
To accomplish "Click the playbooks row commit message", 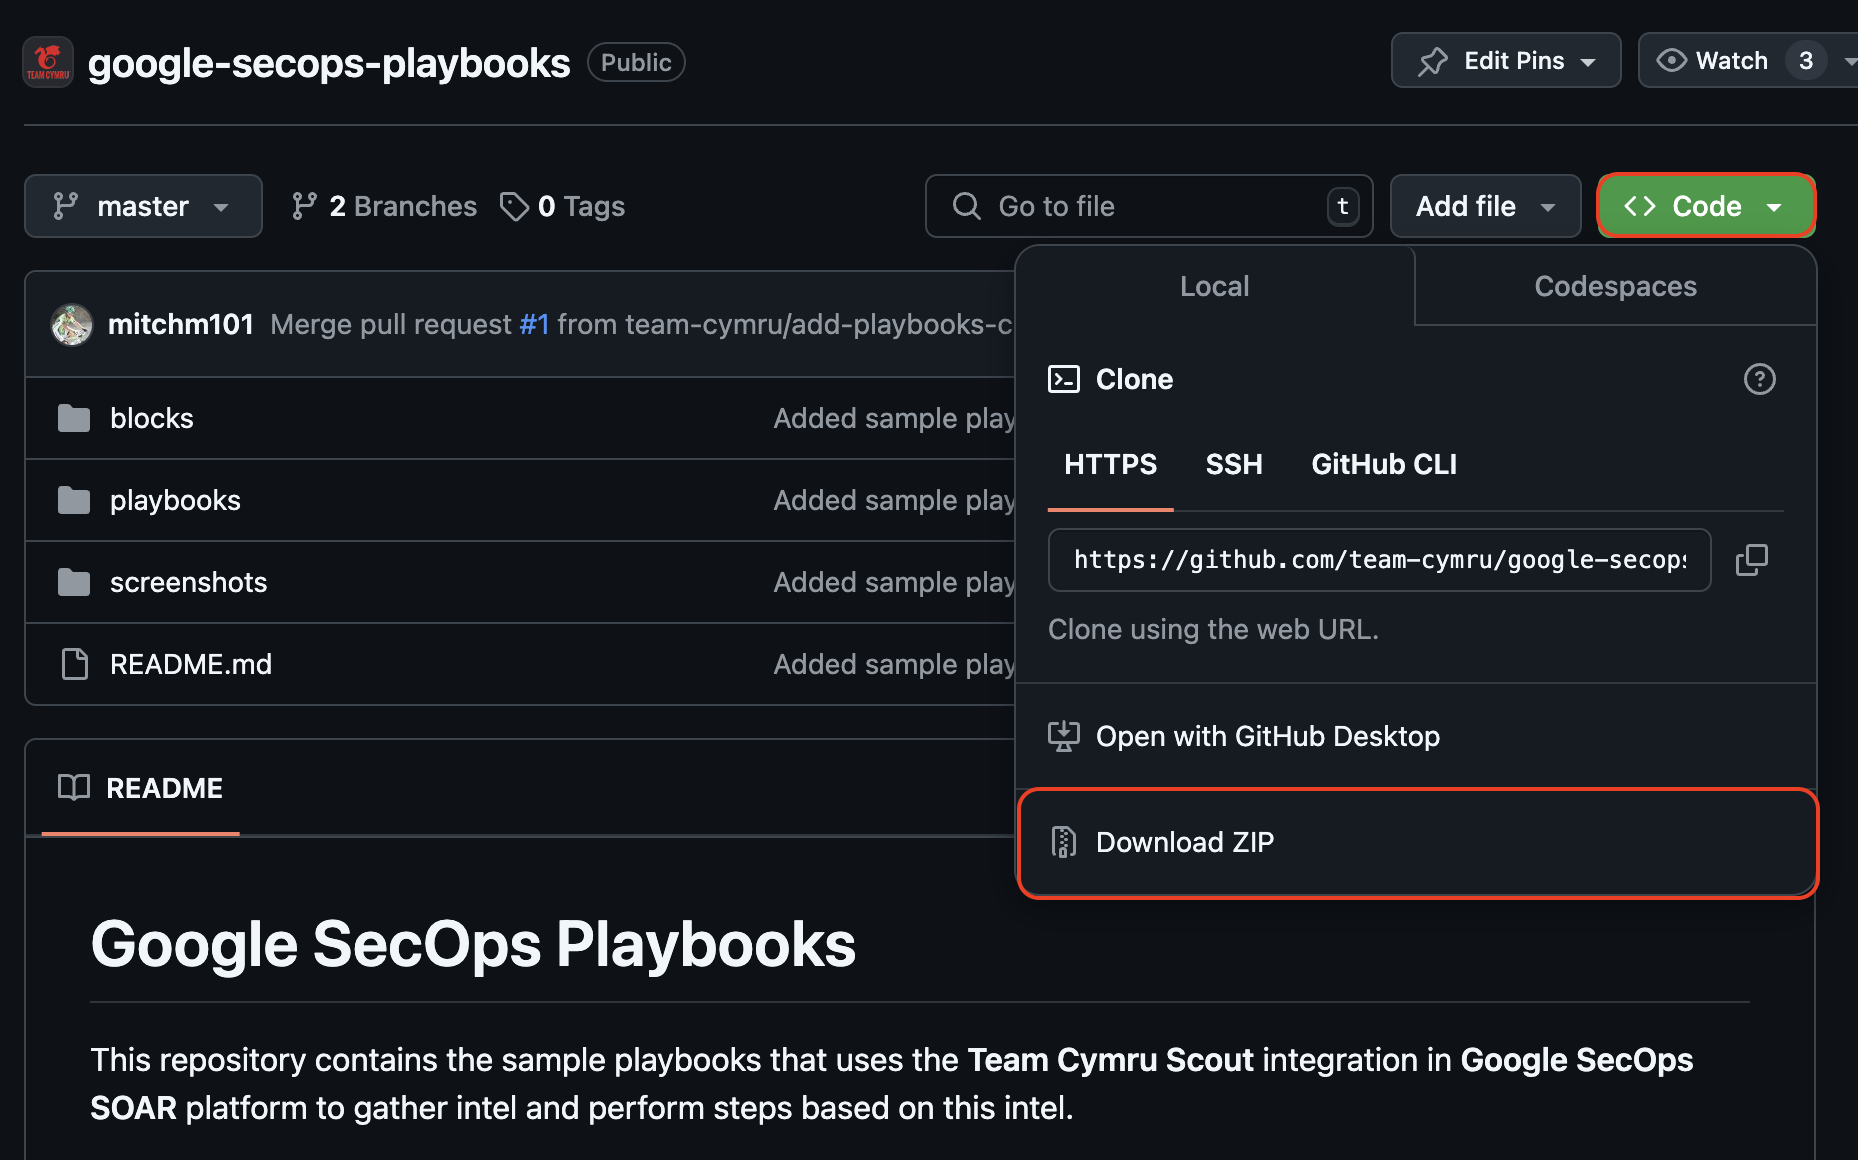I will point(894,500).
